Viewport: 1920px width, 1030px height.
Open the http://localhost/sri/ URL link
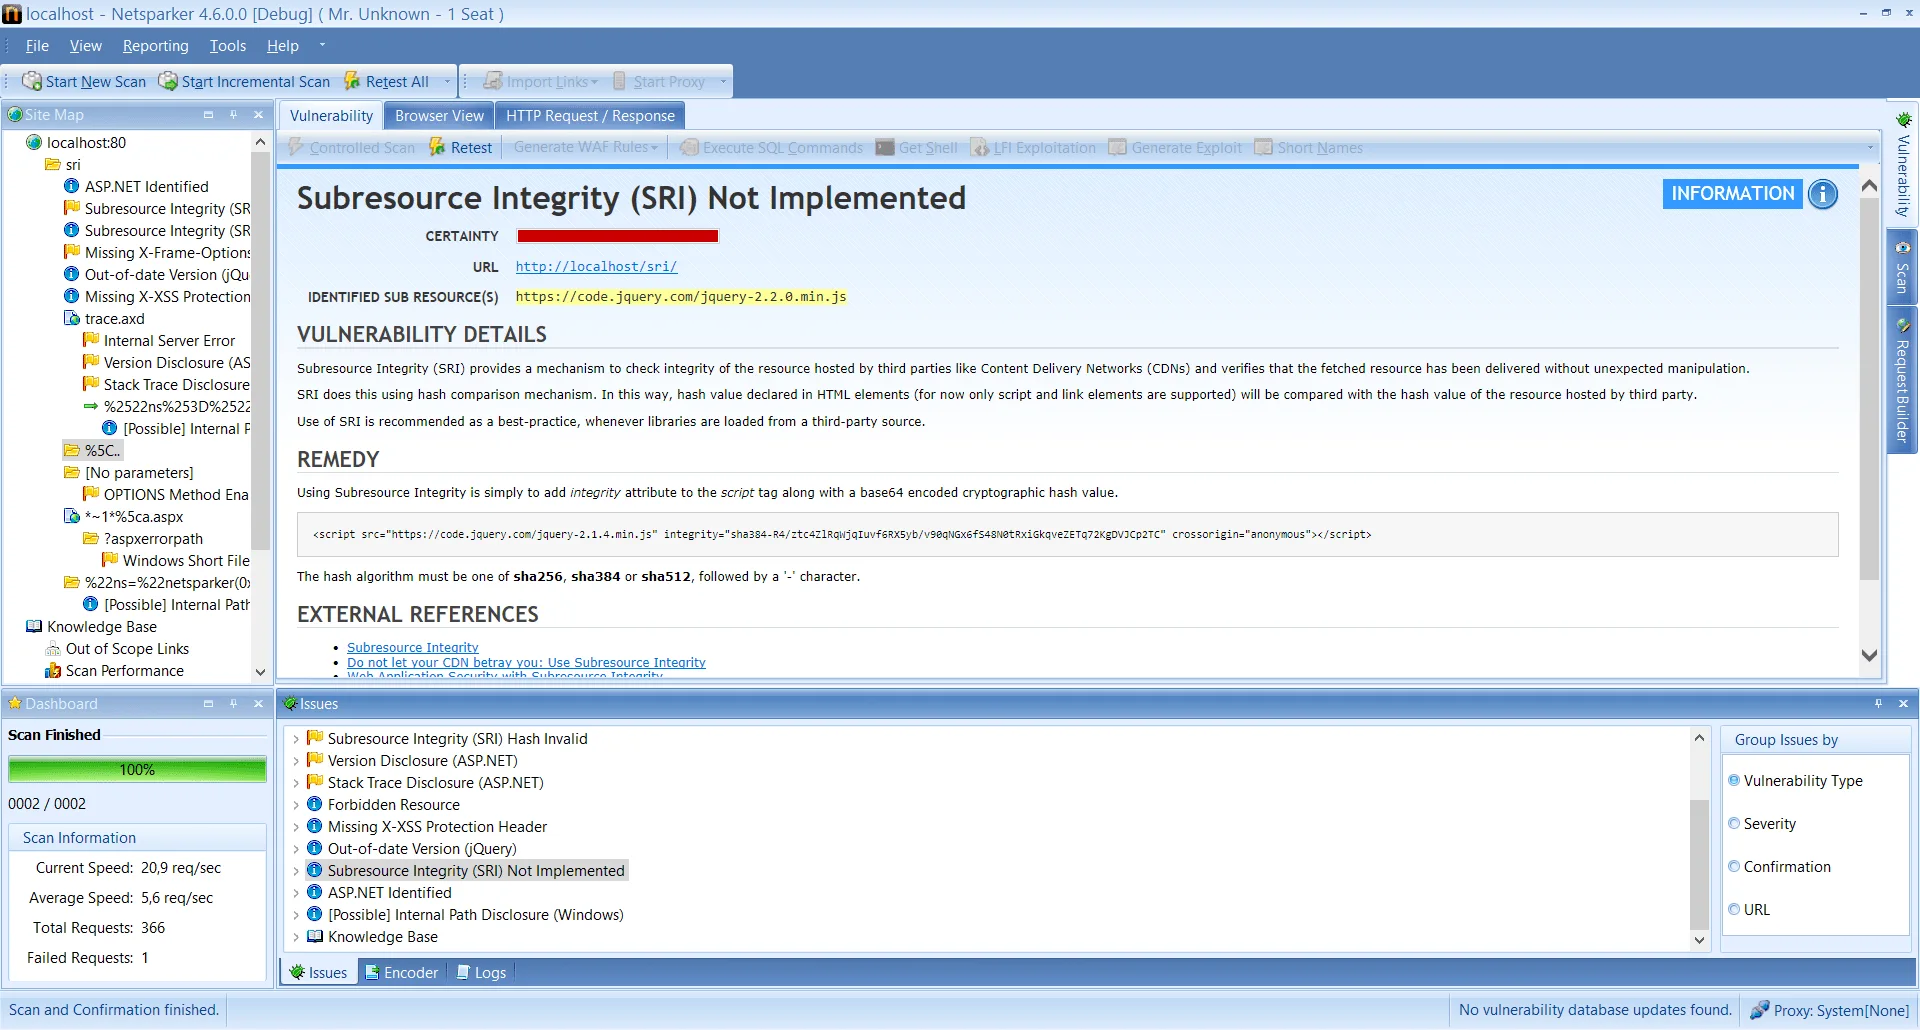(x=596, y=267)
